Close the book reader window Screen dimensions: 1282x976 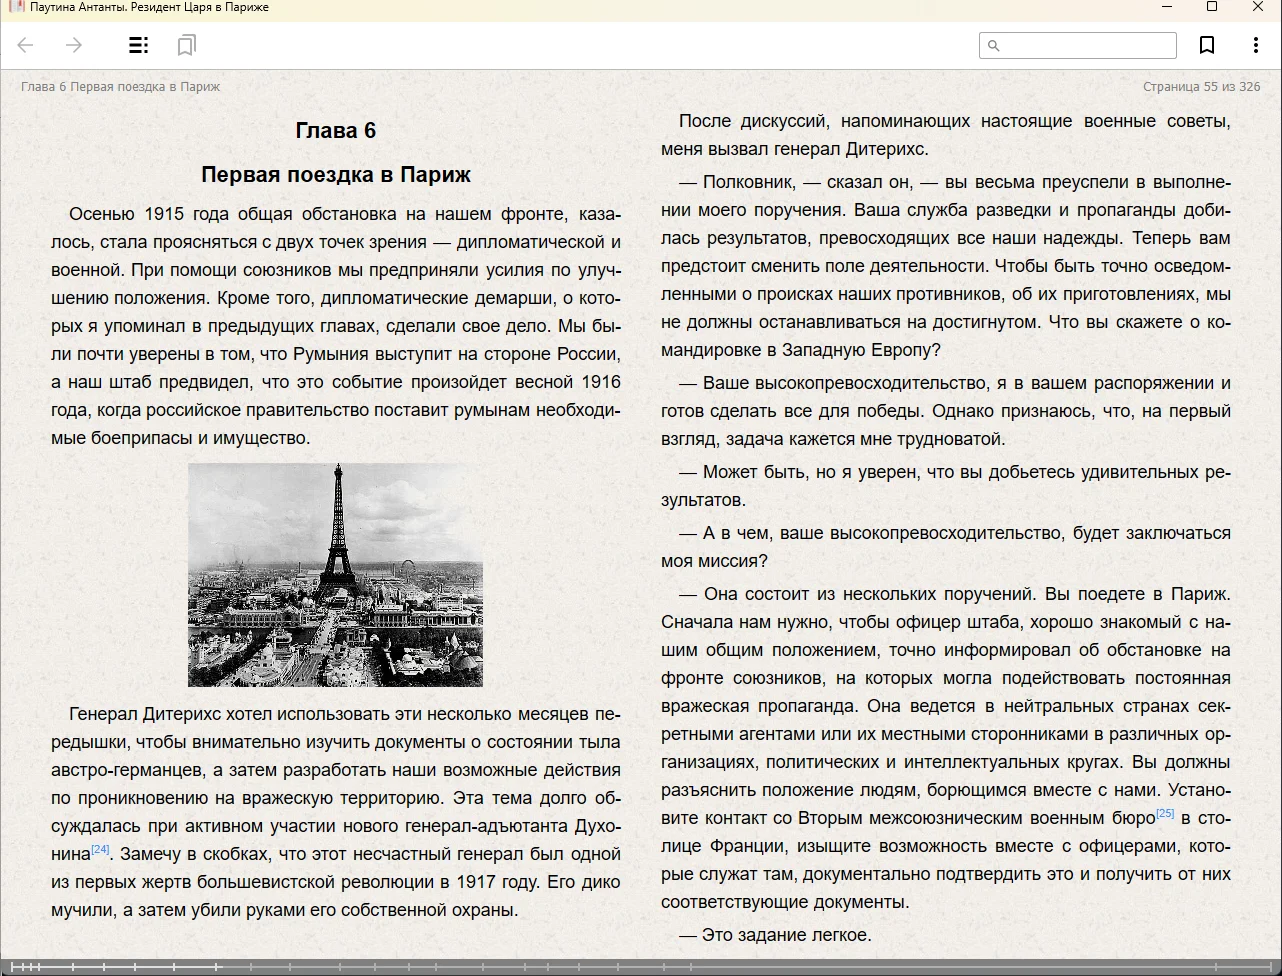pos(1258,7)
